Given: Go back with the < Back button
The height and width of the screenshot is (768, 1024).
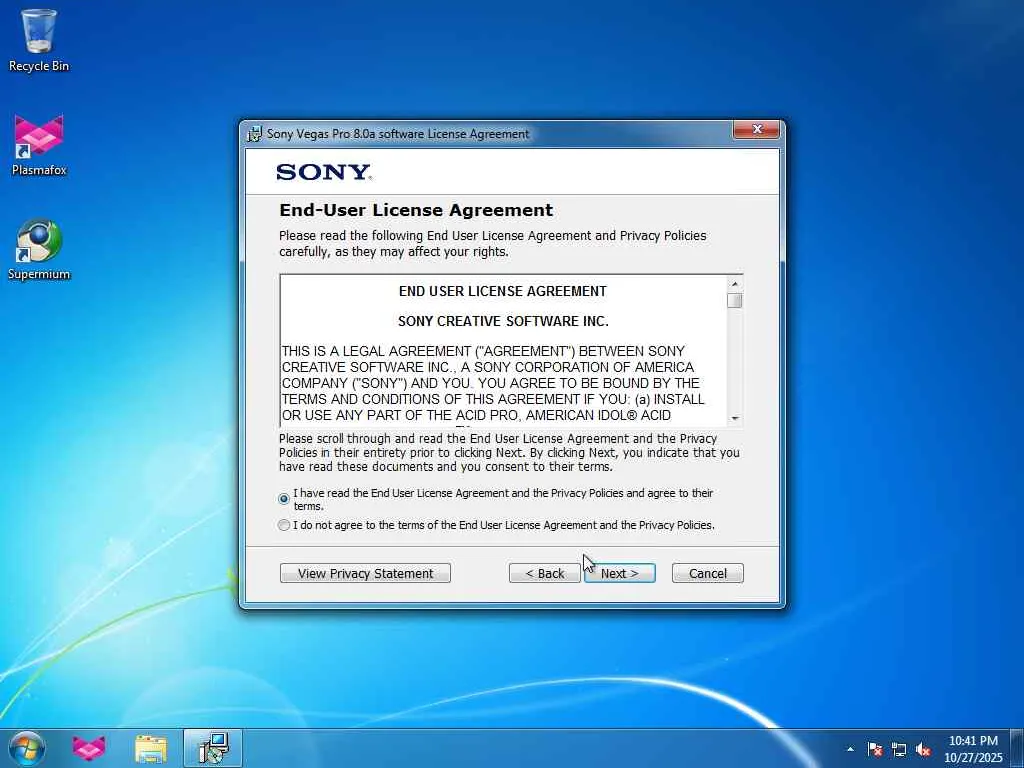Looking at the screenshot, I should coord(545,573).
